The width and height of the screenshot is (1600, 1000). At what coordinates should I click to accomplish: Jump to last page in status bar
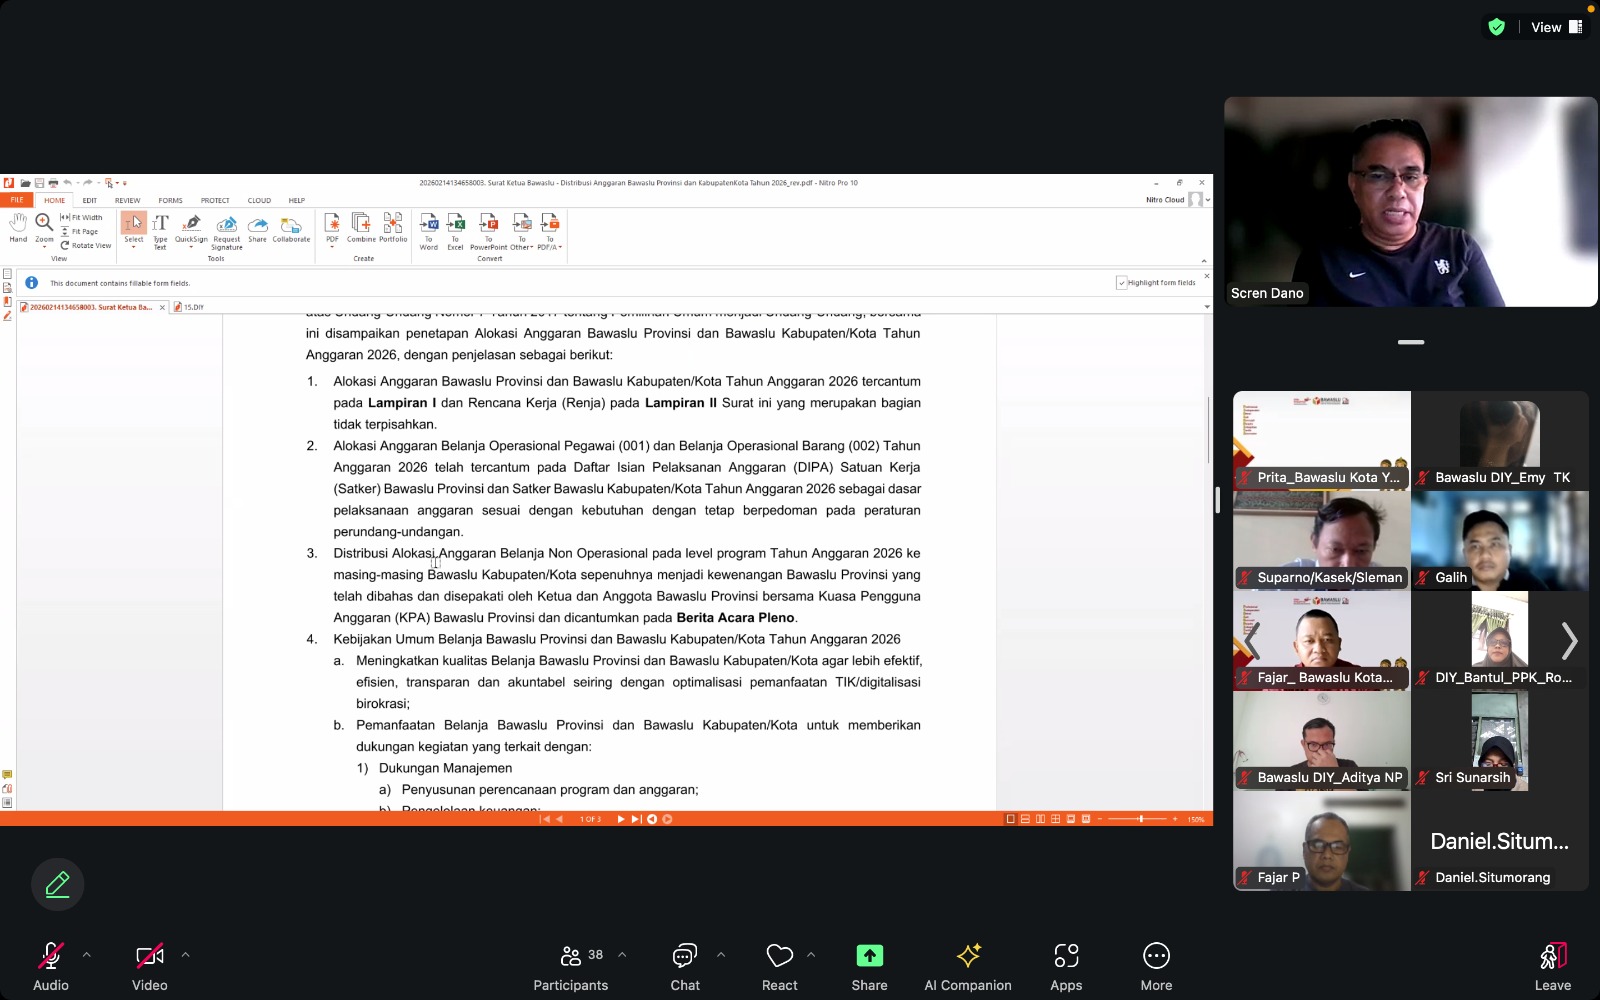pos(636,819)
